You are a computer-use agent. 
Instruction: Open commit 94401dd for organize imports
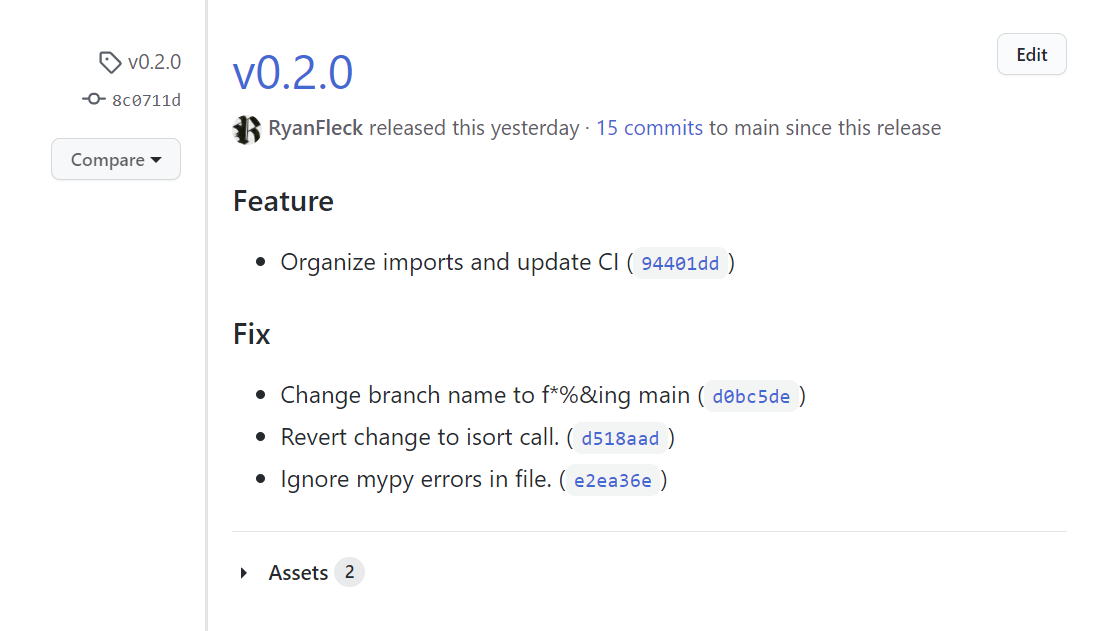tap(680, 263)
